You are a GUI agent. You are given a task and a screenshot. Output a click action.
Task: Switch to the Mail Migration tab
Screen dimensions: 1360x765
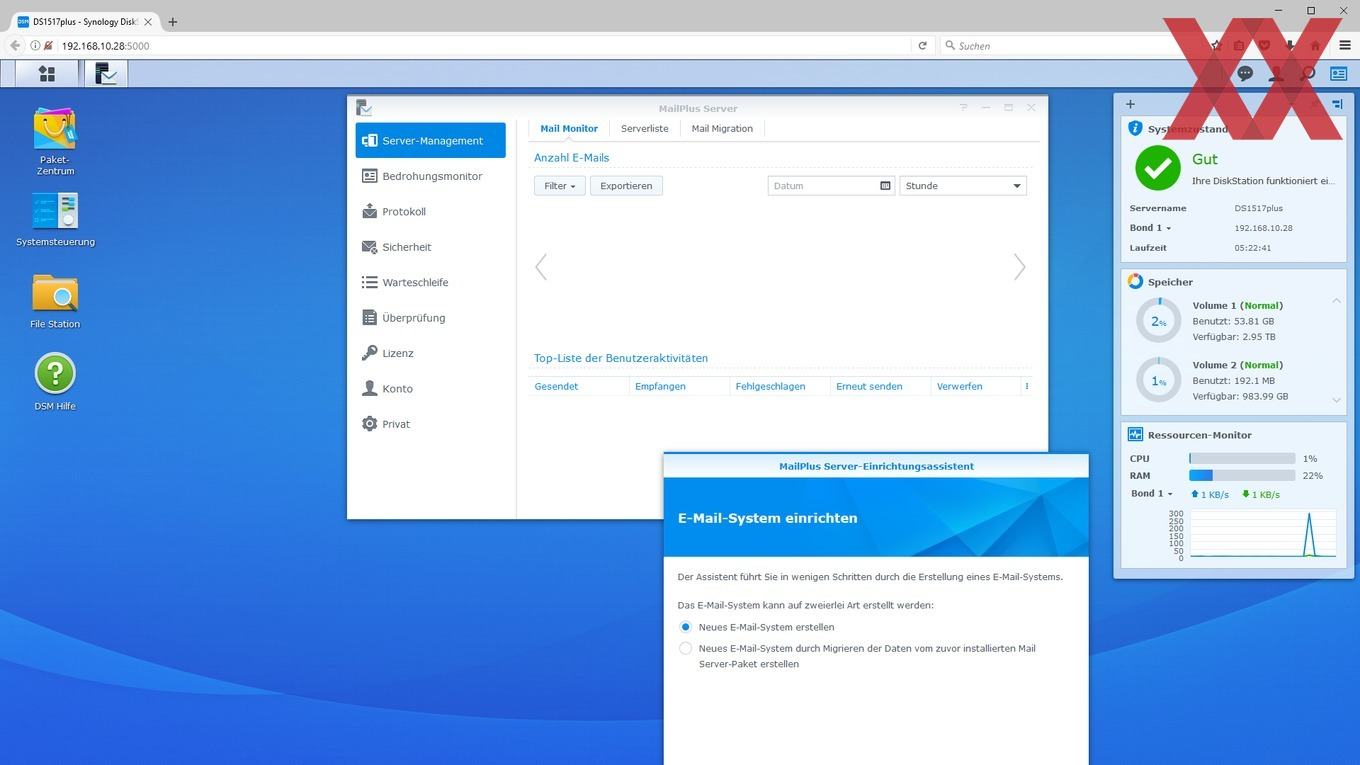(x=722, y=129)
